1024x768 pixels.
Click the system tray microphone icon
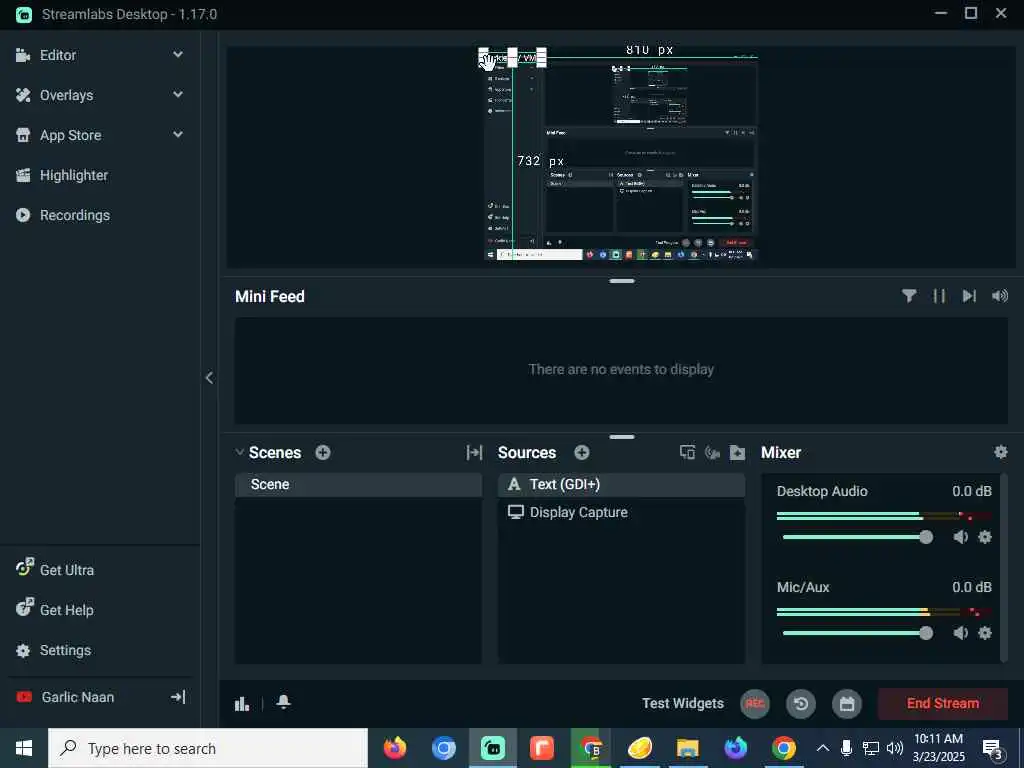pyautogui.click(x=846, y=748)
